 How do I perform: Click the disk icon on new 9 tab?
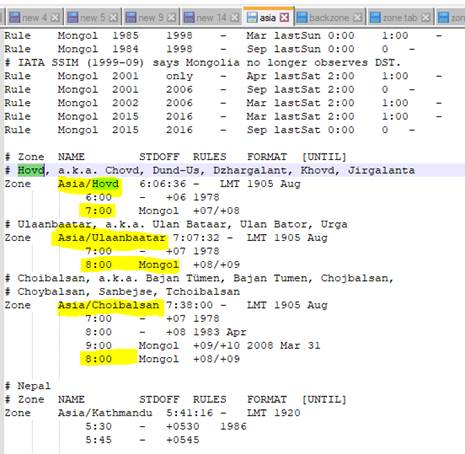pyautogui.click(x=131, y=17)
